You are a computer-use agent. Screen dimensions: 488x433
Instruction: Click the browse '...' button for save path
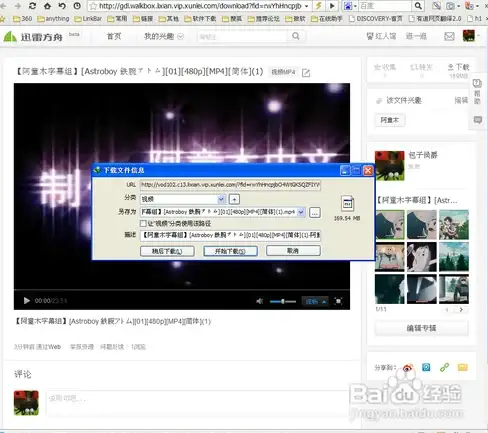[x=315, y=213]
